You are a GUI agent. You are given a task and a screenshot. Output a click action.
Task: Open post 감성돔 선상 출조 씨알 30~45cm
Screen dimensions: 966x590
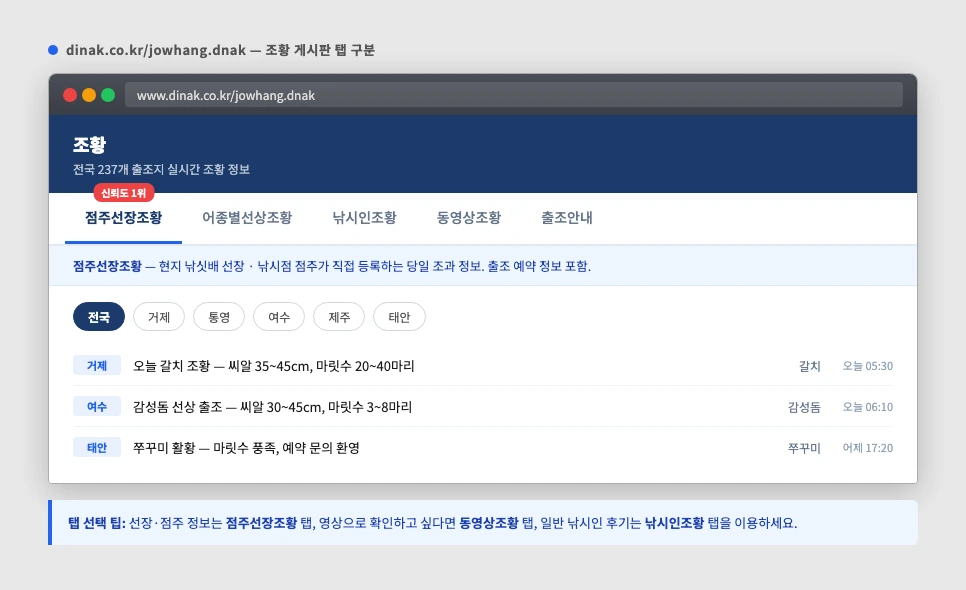272,407
